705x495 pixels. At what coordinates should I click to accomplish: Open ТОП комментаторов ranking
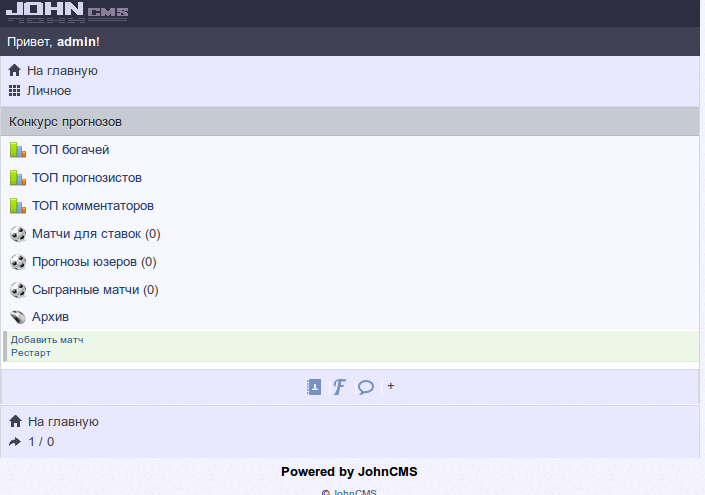(x=93, y=206)
